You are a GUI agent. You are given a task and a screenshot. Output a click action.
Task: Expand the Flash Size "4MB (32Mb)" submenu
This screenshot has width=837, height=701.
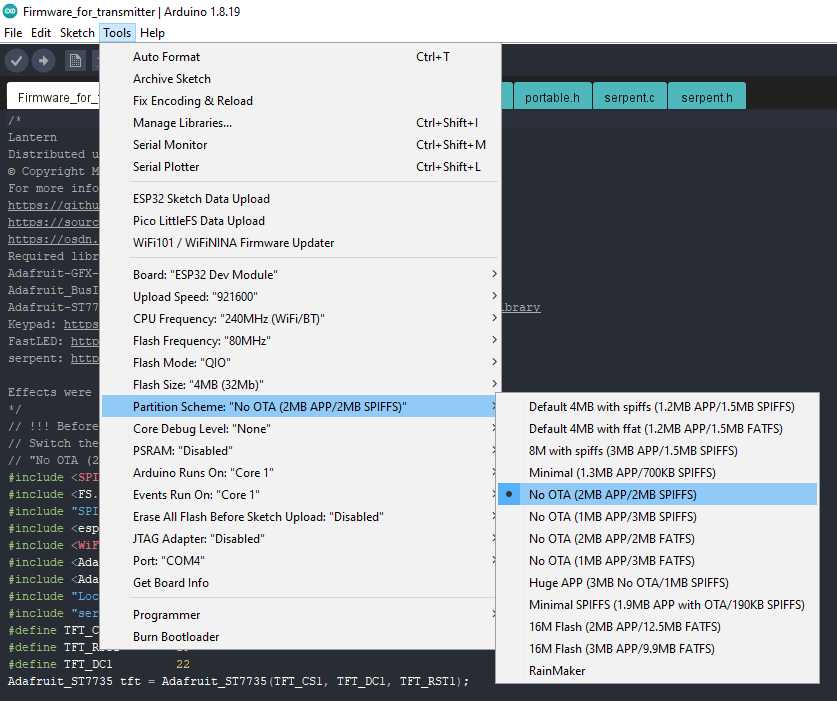(300, 384)
